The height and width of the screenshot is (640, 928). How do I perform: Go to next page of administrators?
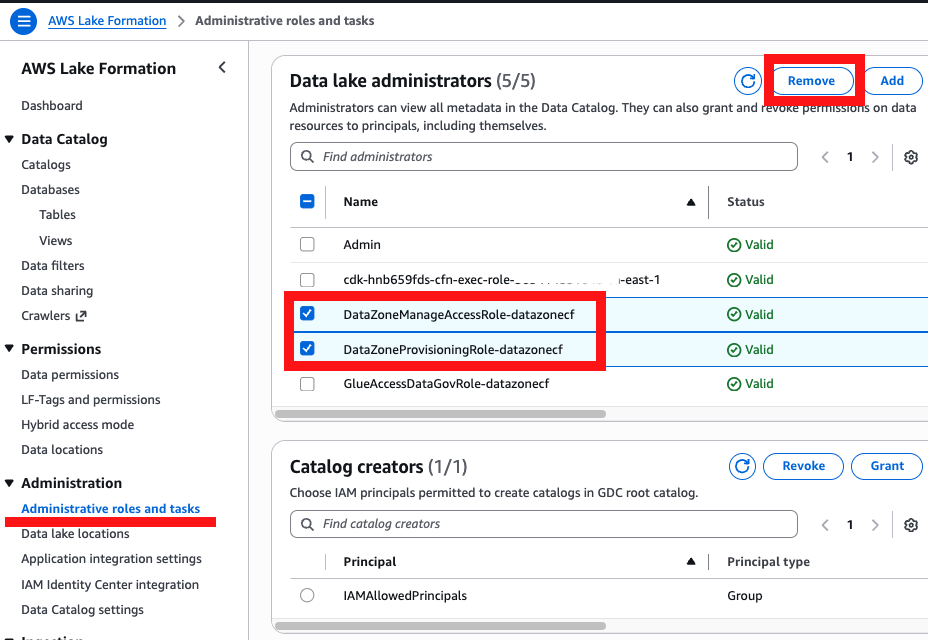(875, 157)
